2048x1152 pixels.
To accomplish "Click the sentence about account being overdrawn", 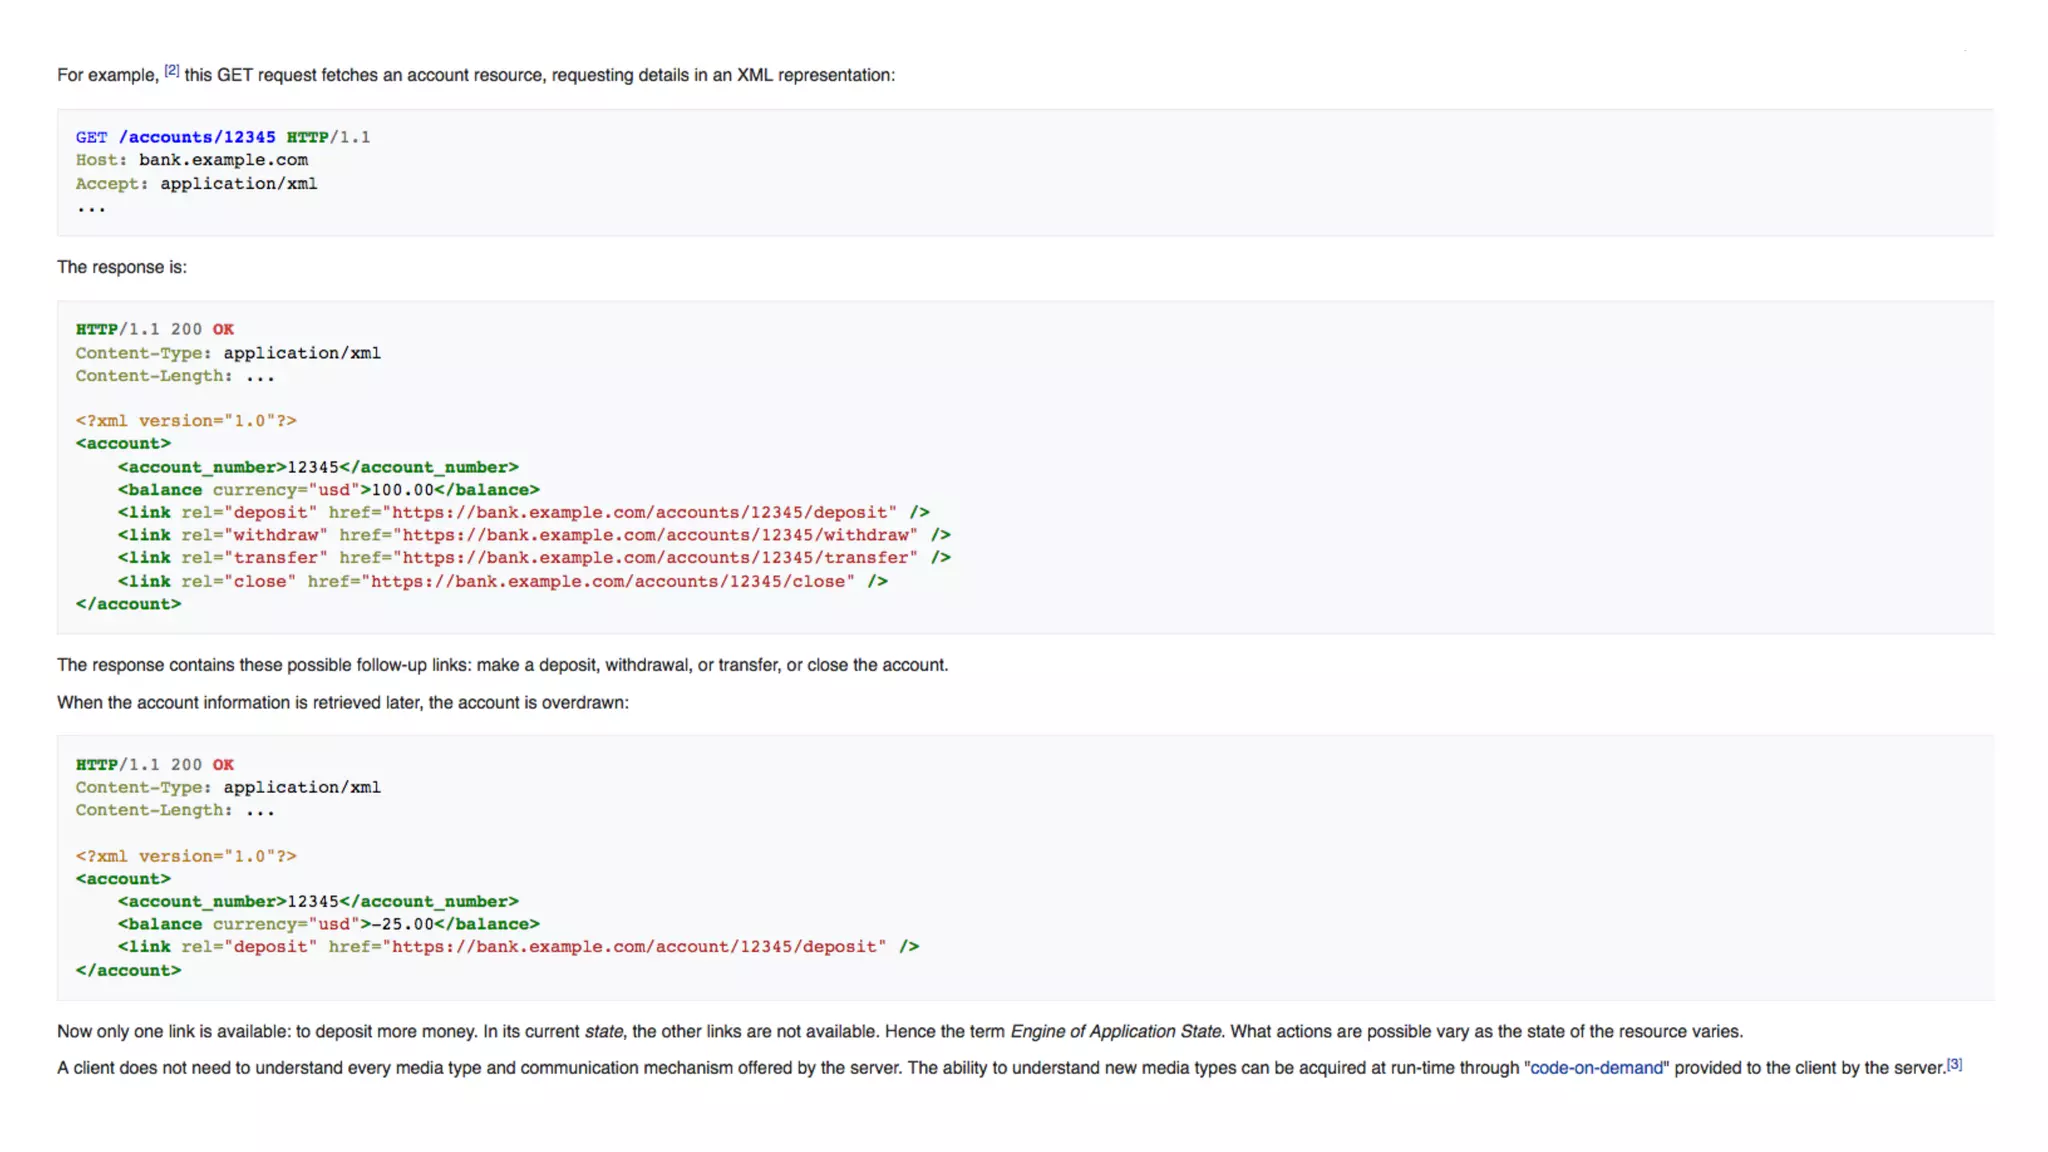I will (342, 703).
